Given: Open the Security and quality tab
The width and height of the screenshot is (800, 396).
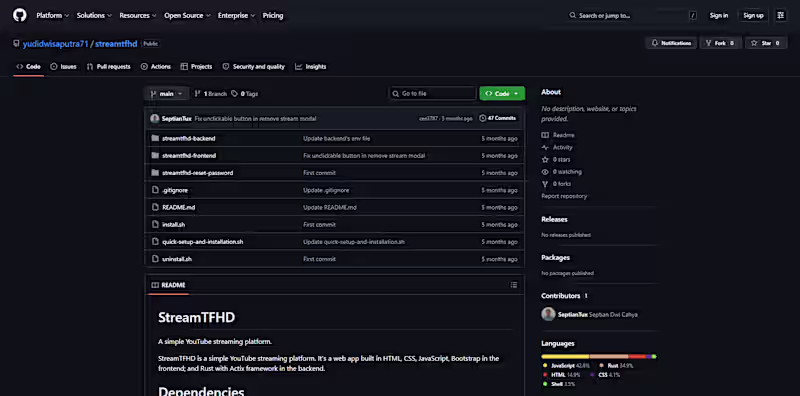Looking at the screenshot, I should 254,66.
